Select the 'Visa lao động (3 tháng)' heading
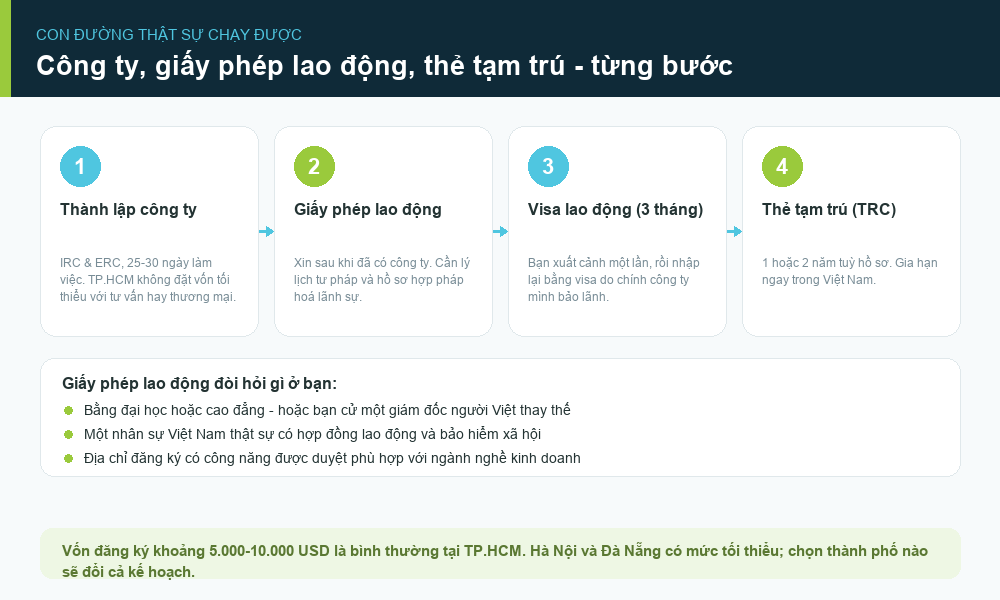Screen dimensions: 1000x600 (x=615, y=210)
